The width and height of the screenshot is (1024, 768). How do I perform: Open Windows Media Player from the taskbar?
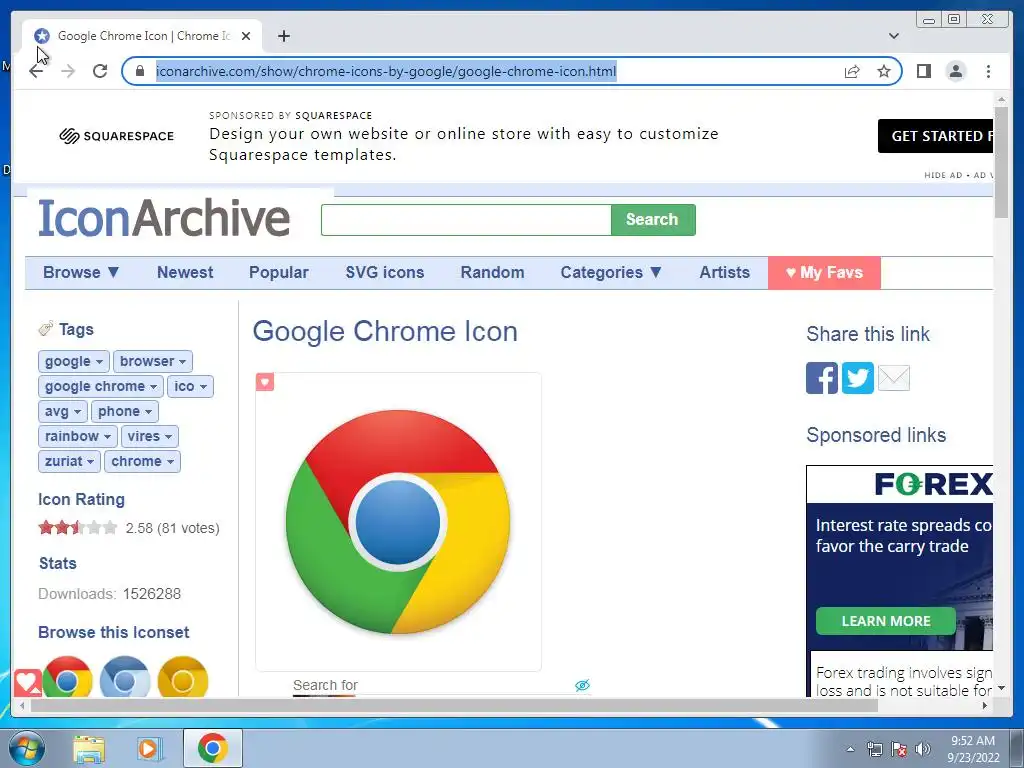pos(150,749)
